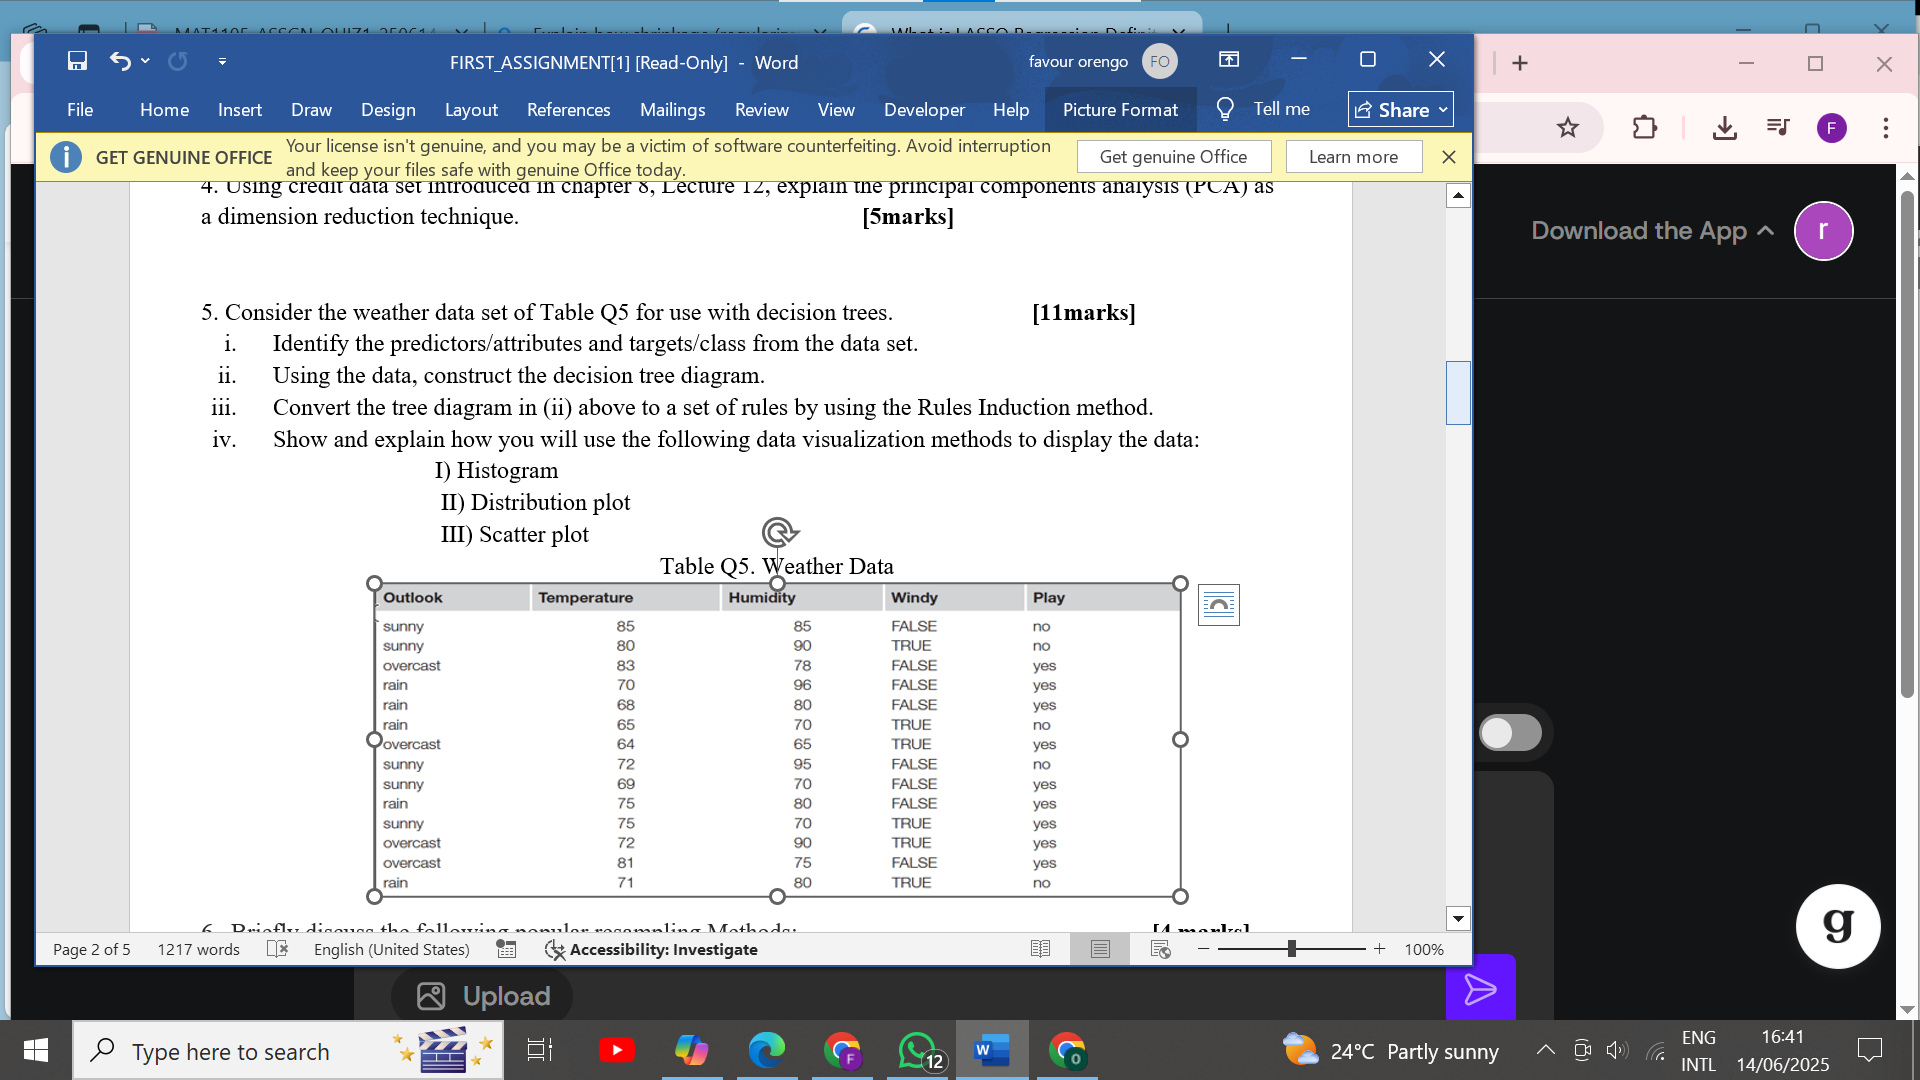The height and width of the screenshot is (1080, 1920).
Task: Click the Type here to search box
Action: (x=230, y=1050)
